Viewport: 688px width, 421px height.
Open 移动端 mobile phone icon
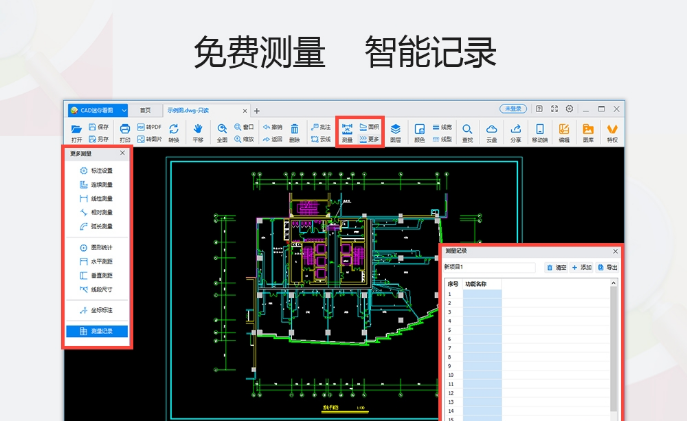540,133
